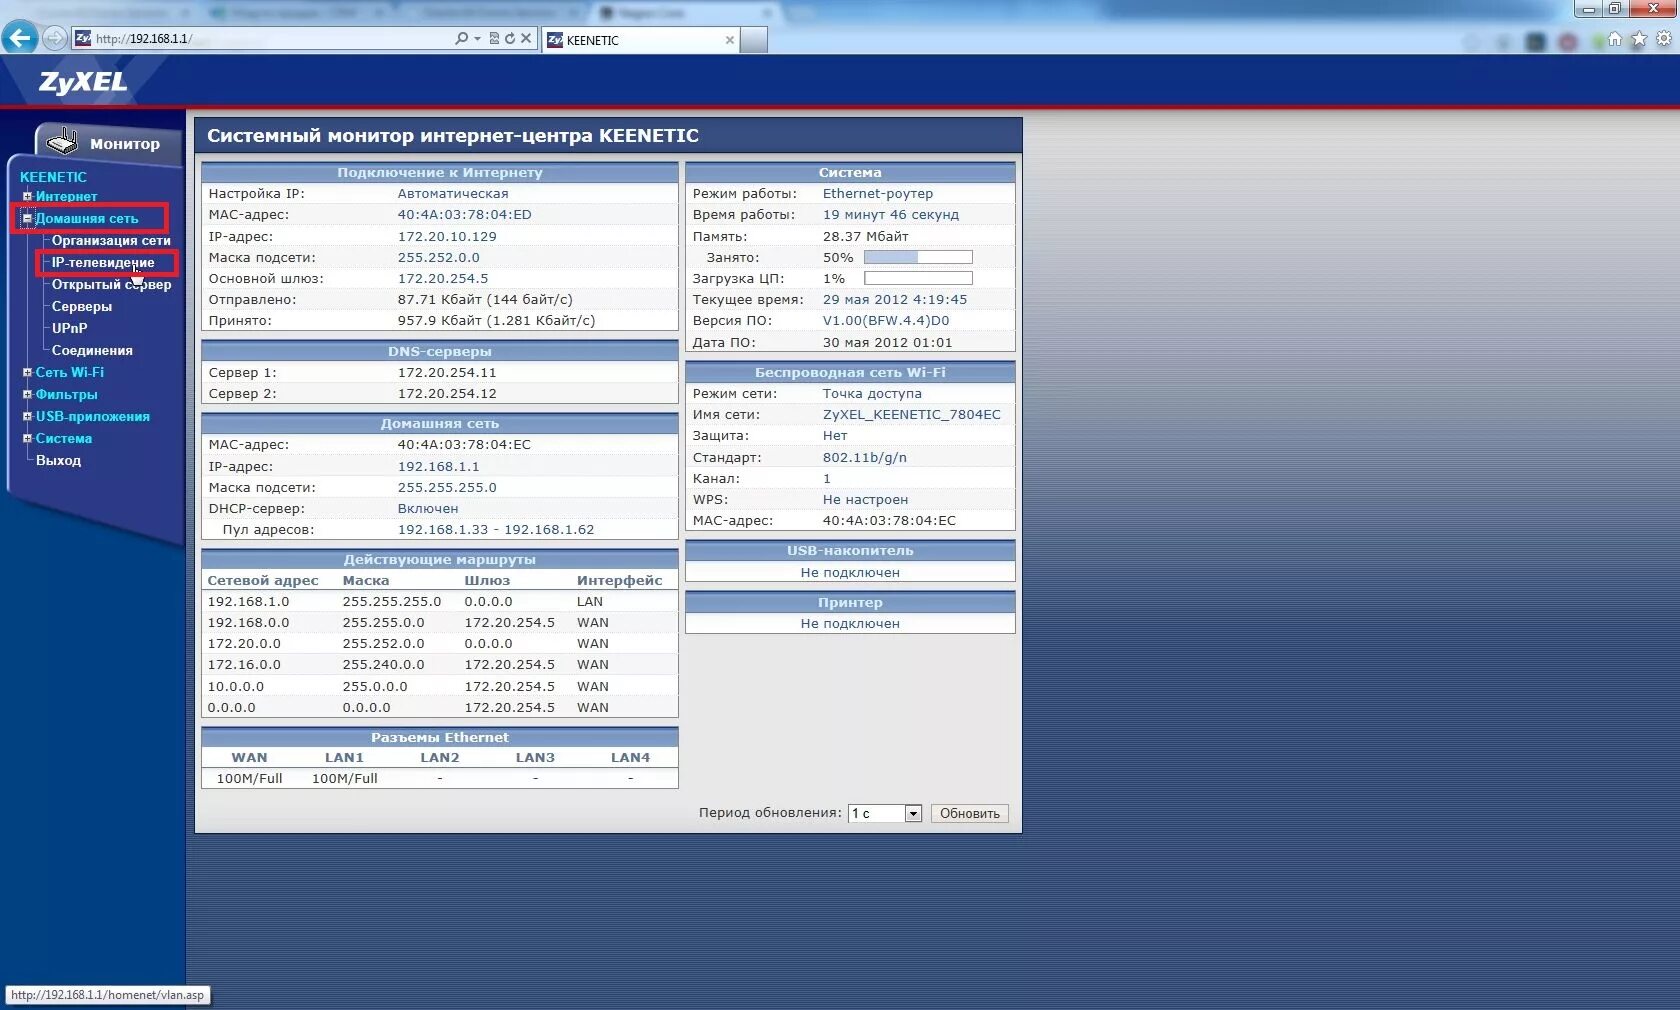This screenshot has width=1680, height=1010.
Task: Click Выход to log out
Action: pyautogui.click(x=58, y=461)
